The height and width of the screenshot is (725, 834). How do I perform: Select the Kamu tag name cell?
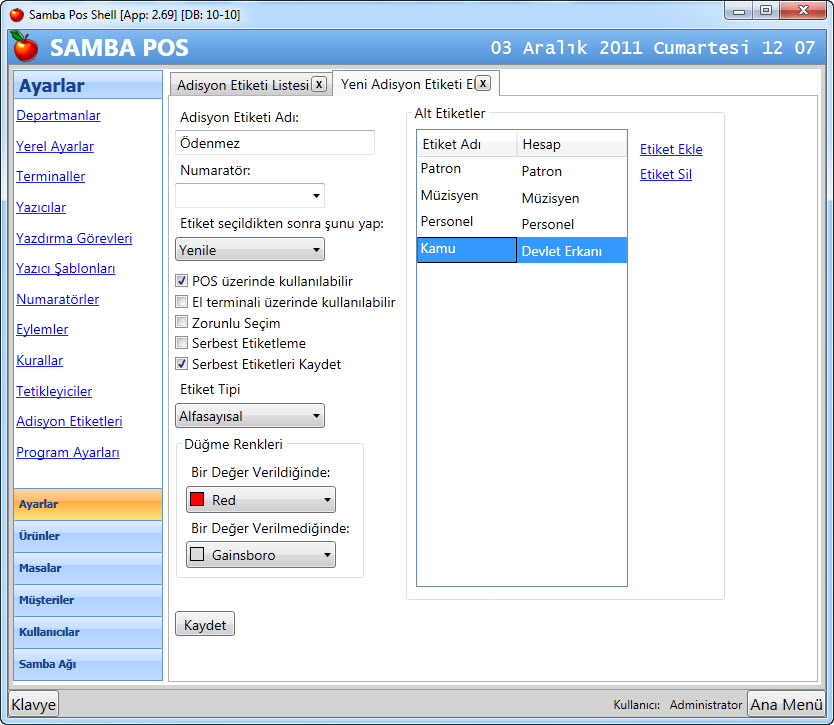(466, 249)
